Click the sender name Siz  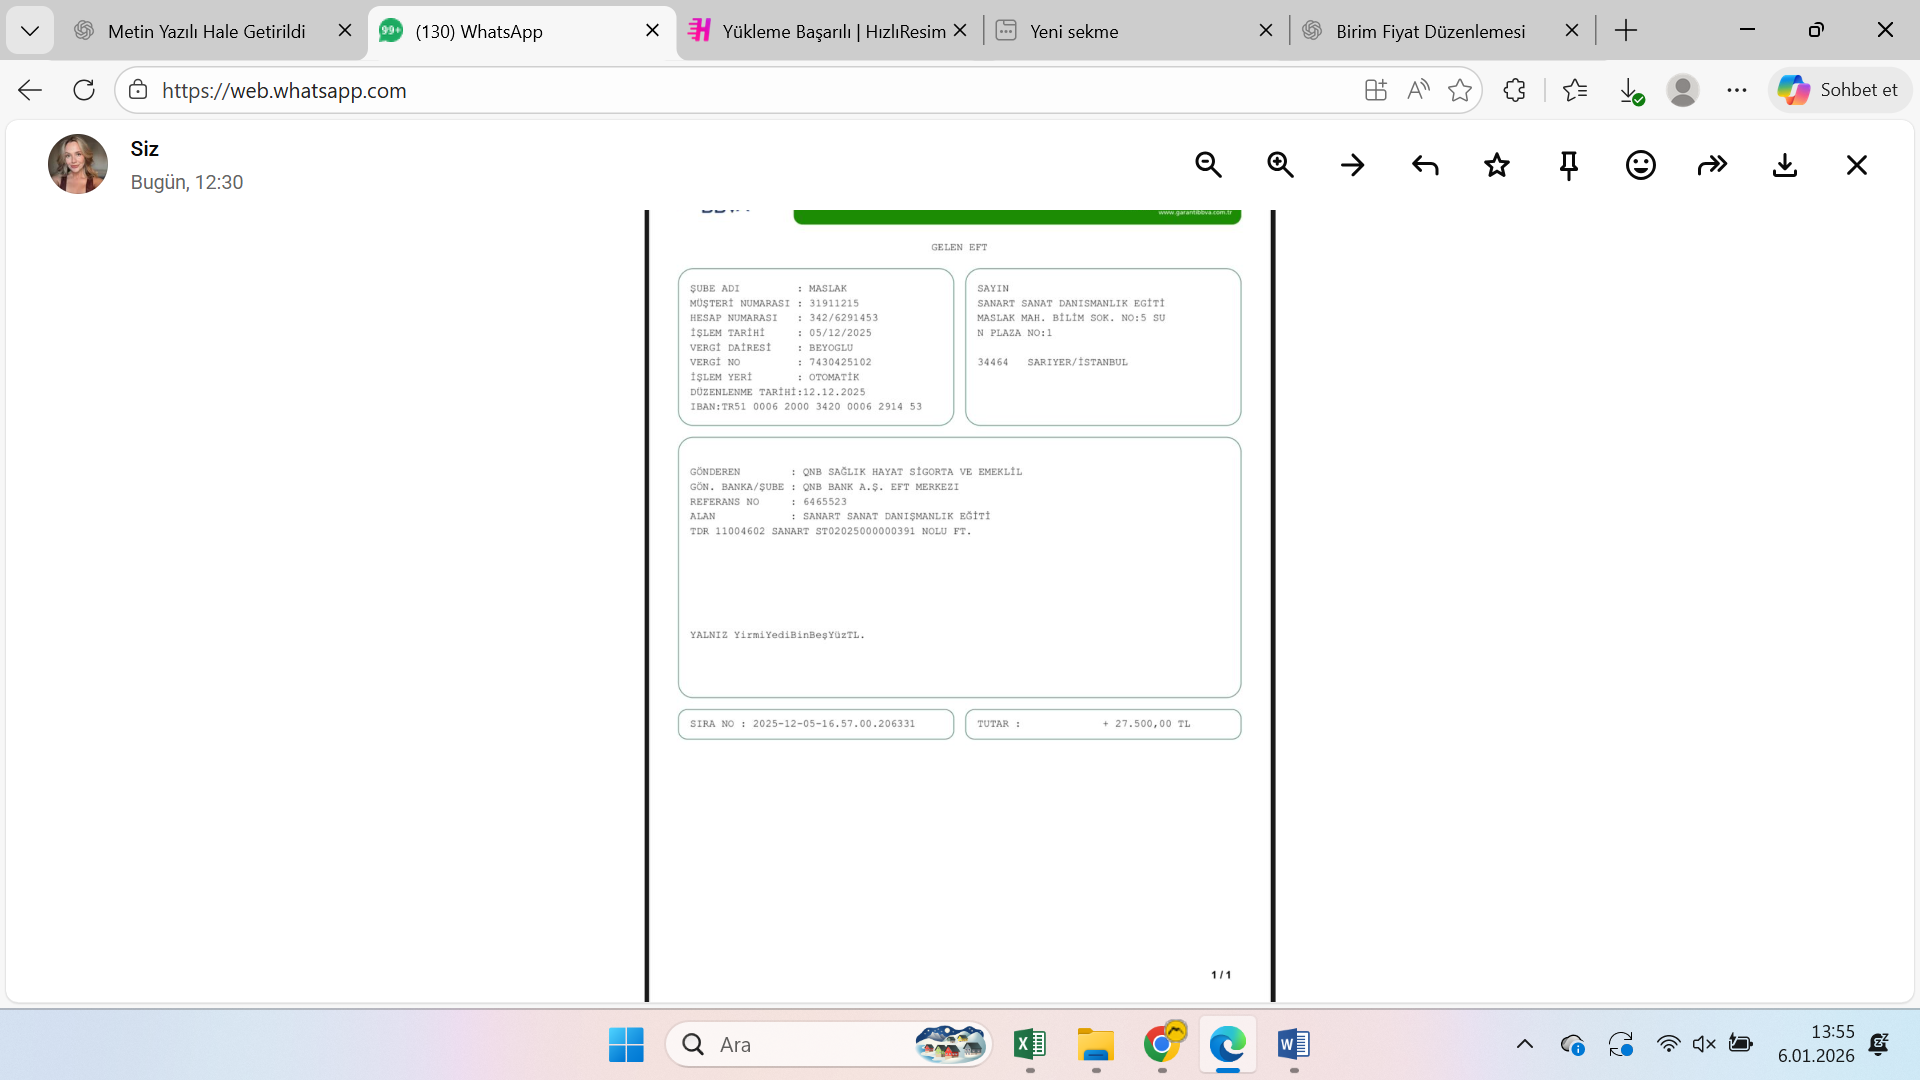click(x=145, y=149)
